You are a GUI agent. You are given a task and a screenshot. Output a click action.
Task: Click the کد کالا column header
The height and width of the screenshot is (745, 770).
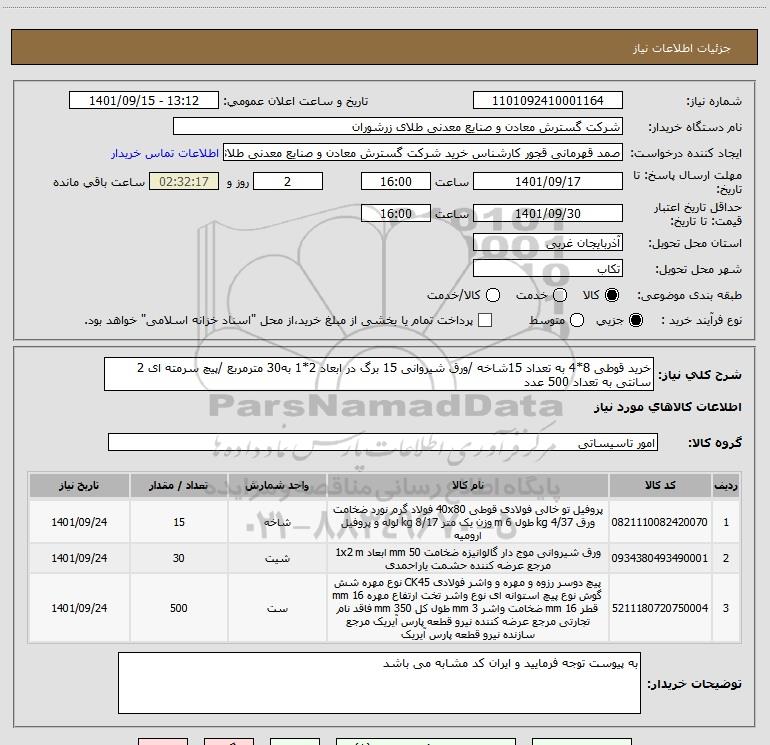click(660, 485)
